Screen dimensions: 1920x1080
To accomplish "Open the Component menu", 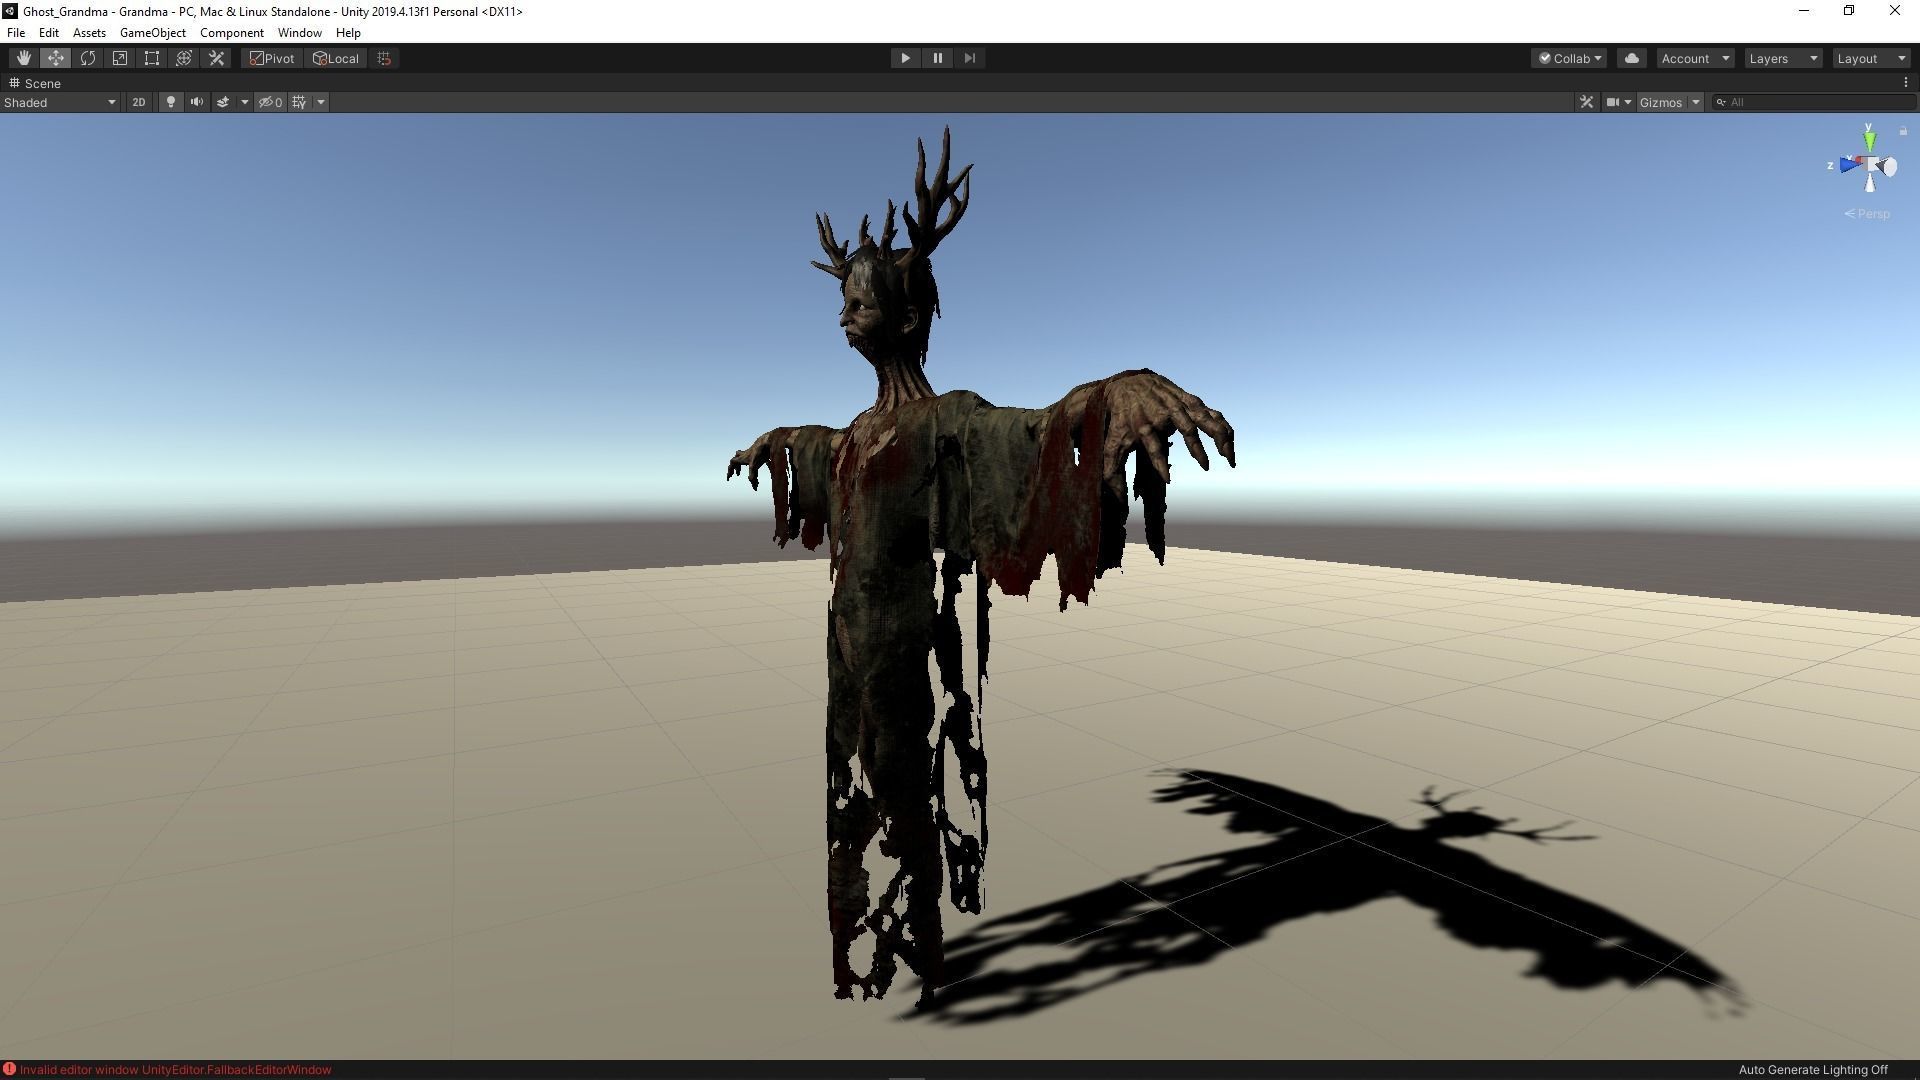I will (x=231, y=33).
